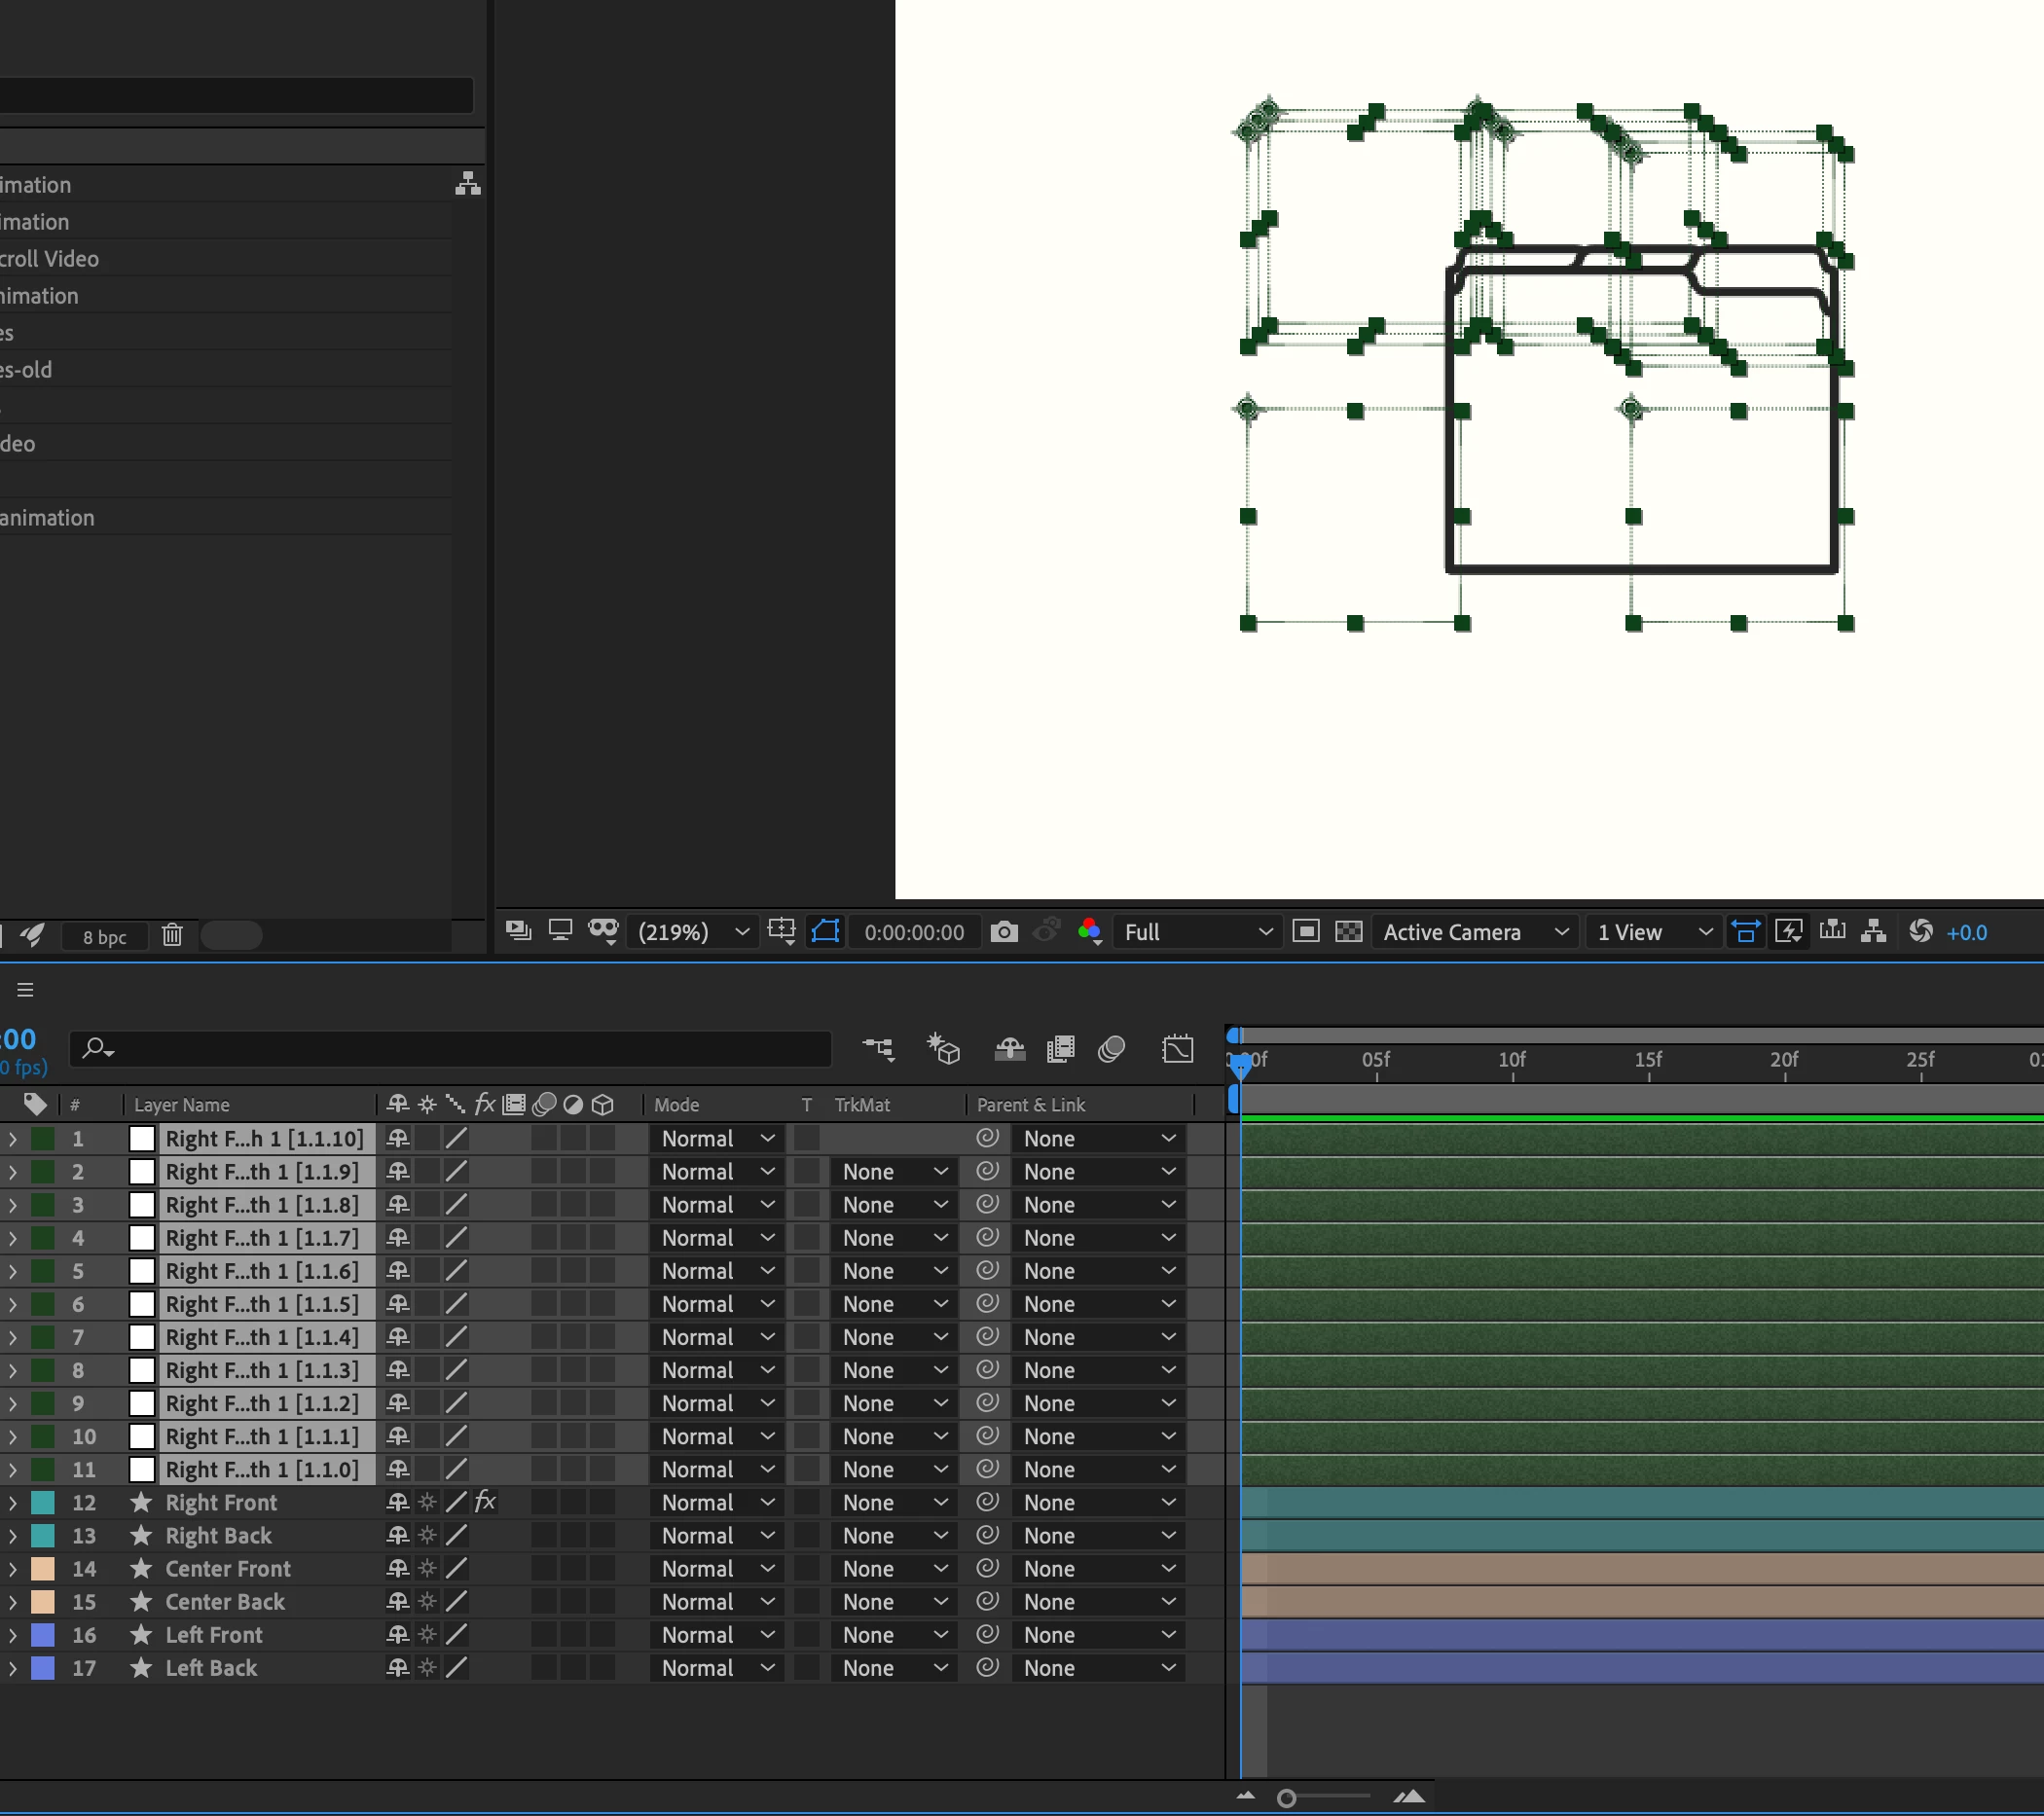Toggle mask and shape path visibility
Screen dimensions: 2044x1816
[x=825, y=932]
